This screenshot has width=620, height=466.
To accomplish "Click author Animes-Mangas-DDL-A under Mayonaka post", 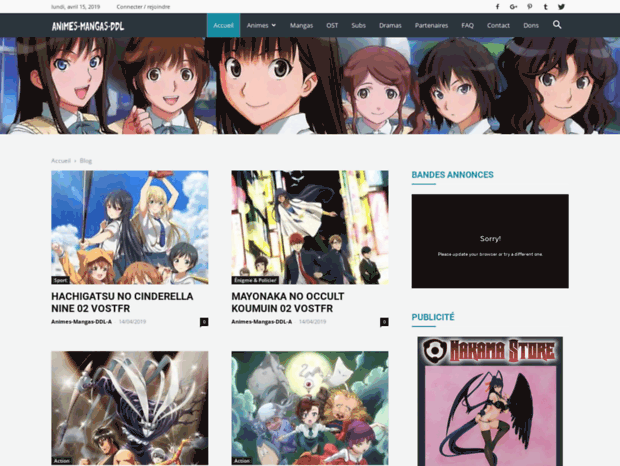I will [261, 322].
